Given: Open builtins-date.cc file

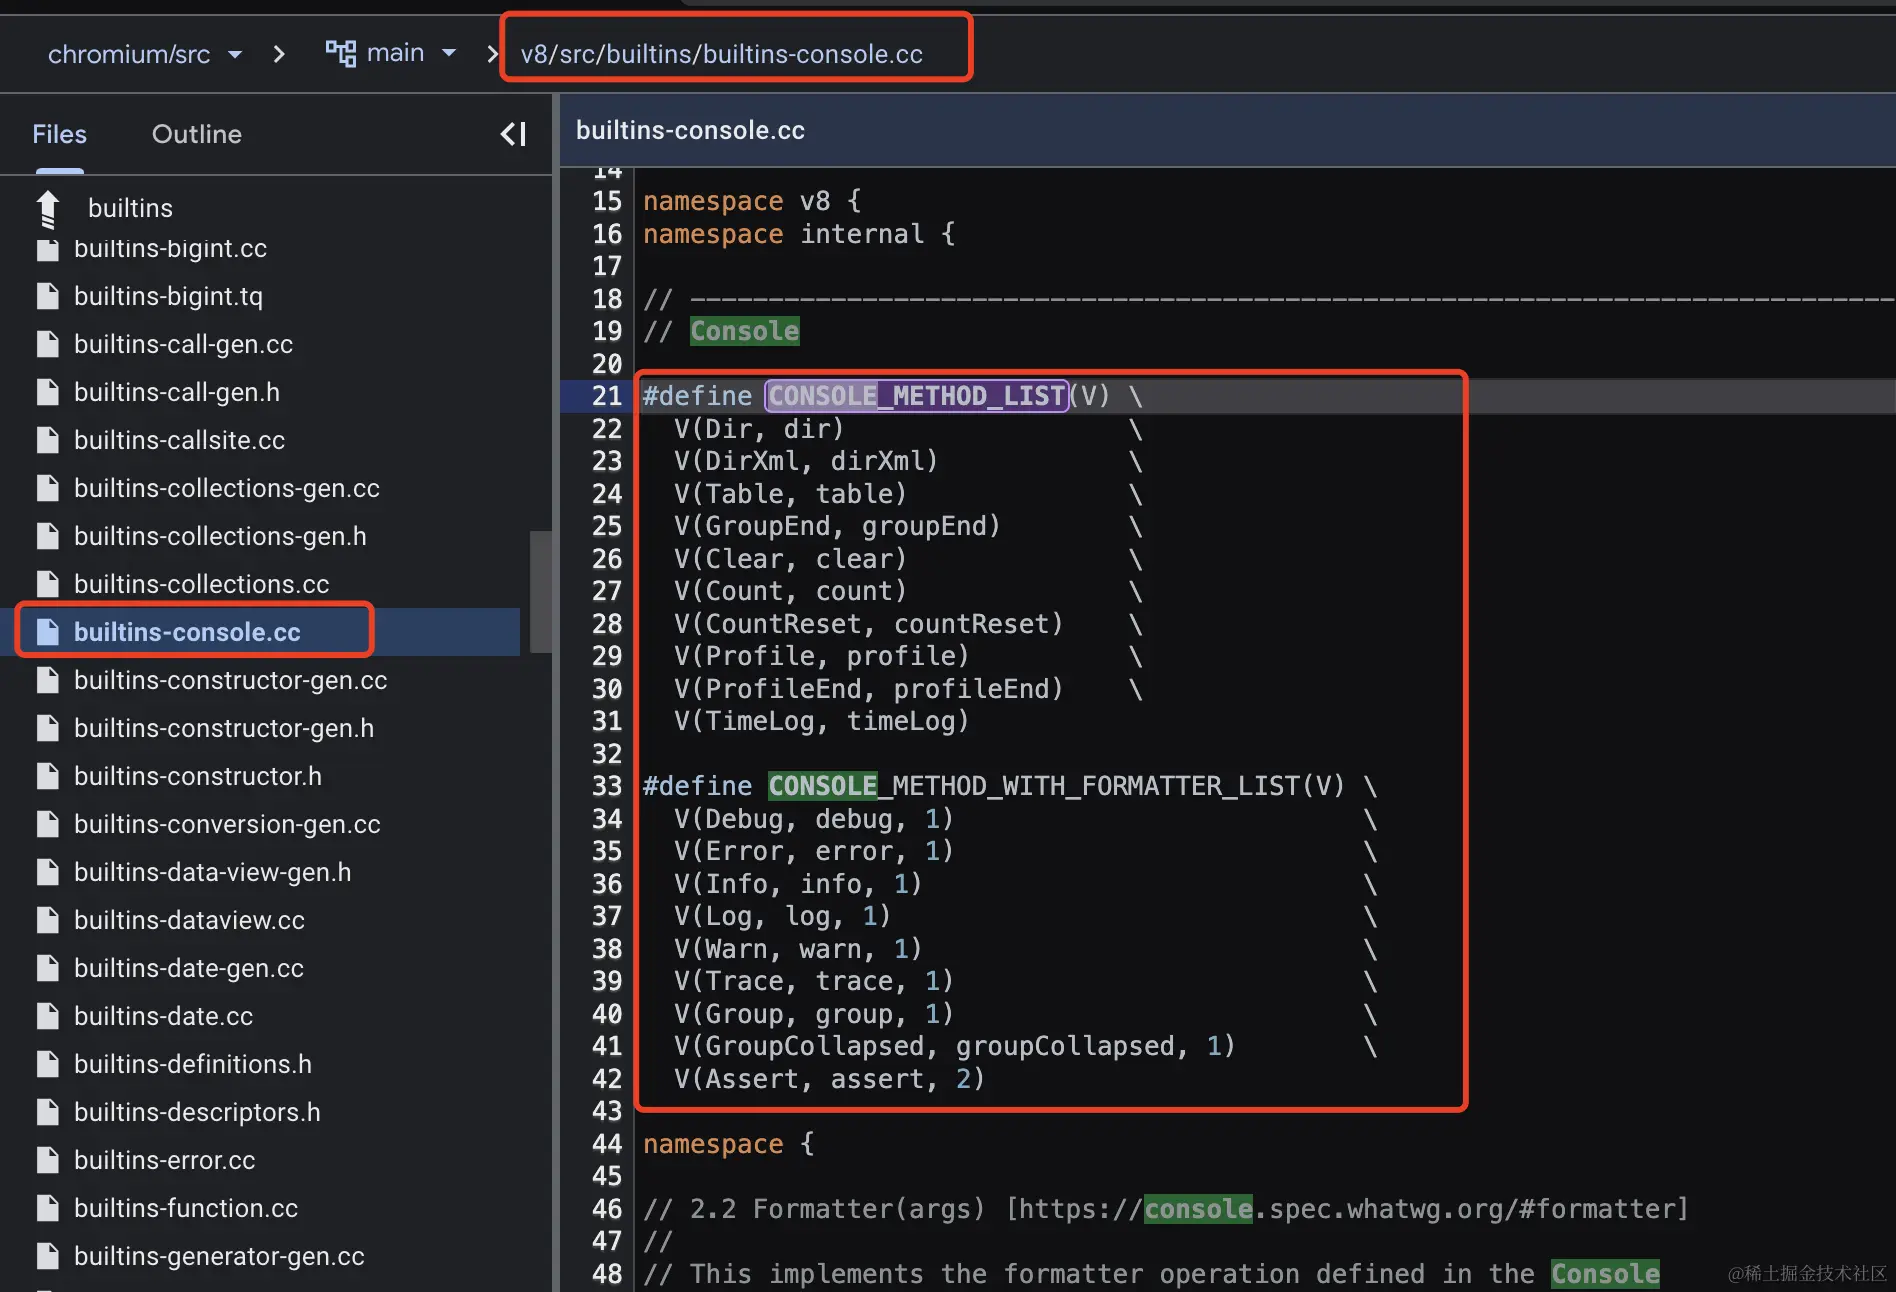Looking at the screenshot, I should tap(163, 1016).
